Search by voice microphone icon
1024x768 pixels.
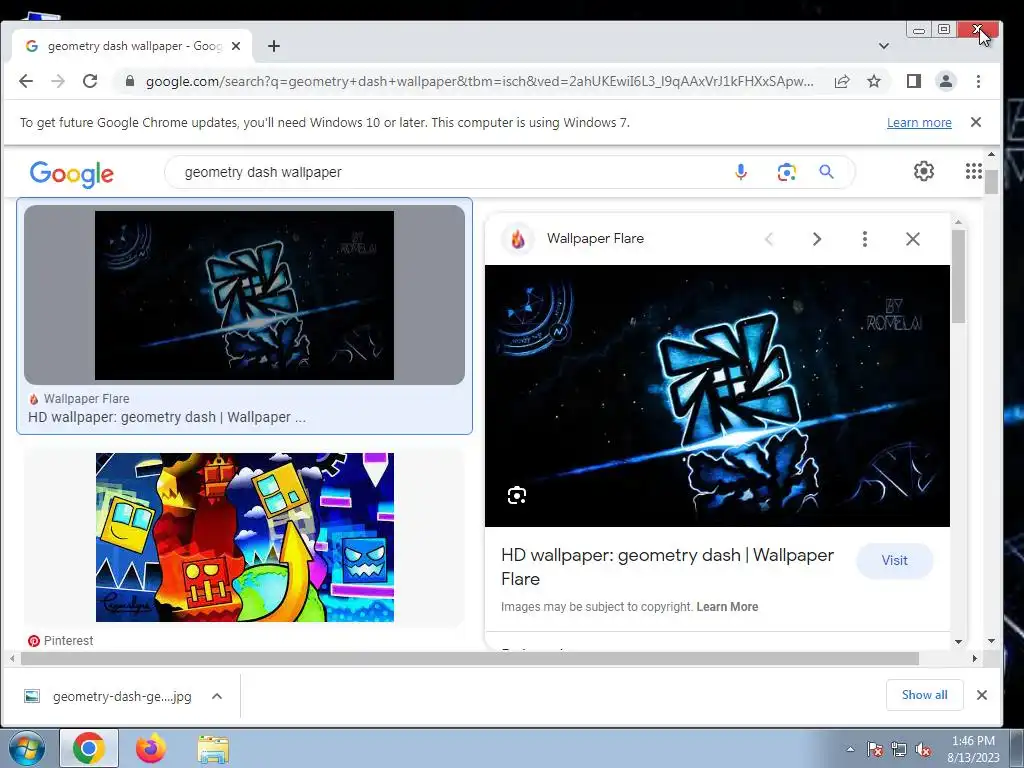click(741, 172)
